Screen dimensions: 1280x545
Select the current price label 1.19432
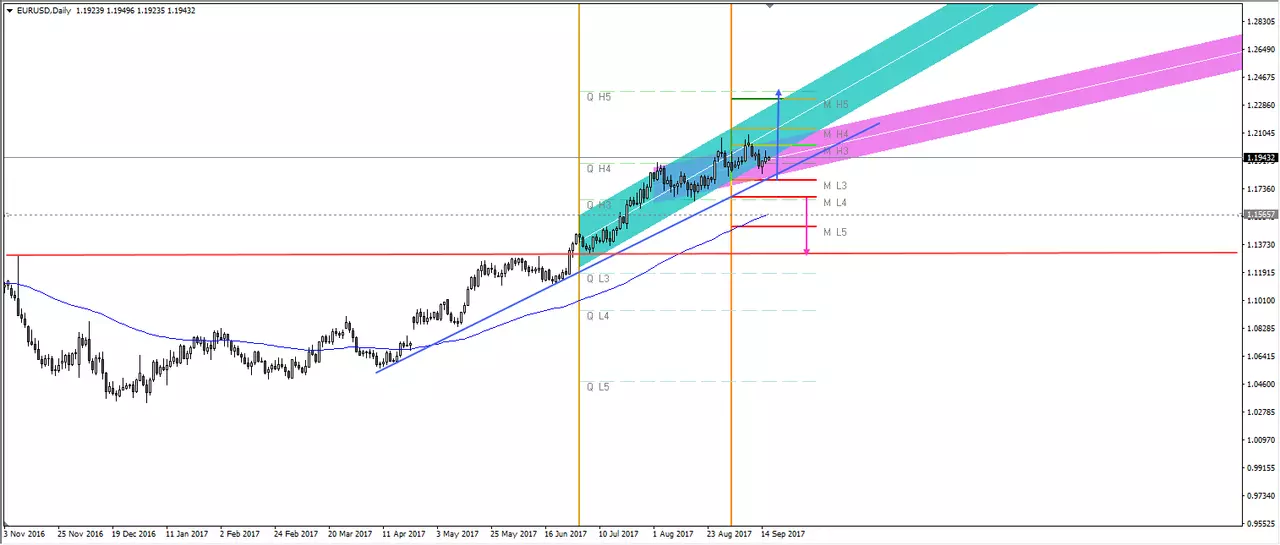tap(1258, 157)
